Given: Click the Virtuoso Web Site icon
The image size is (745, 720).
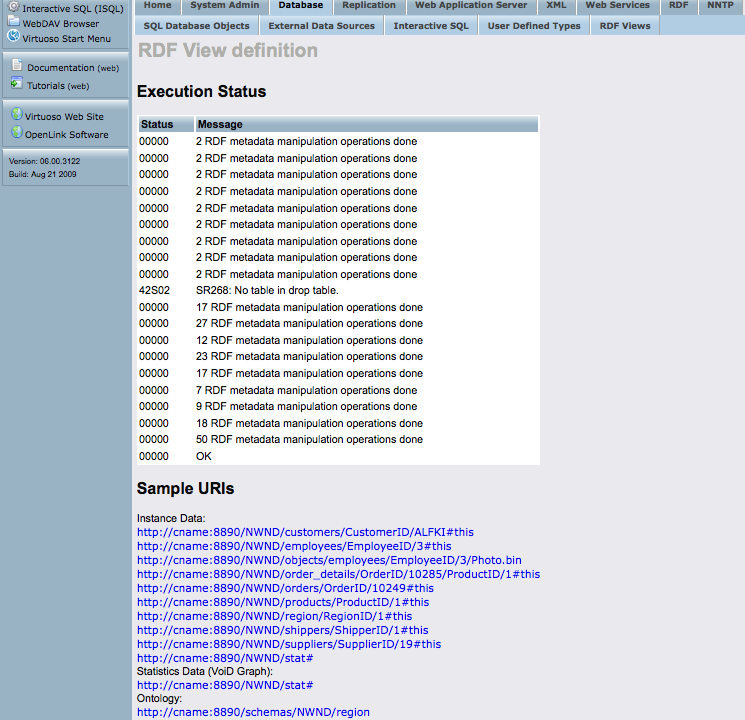Looking at the screenshot, I should (x=17, y=115).
